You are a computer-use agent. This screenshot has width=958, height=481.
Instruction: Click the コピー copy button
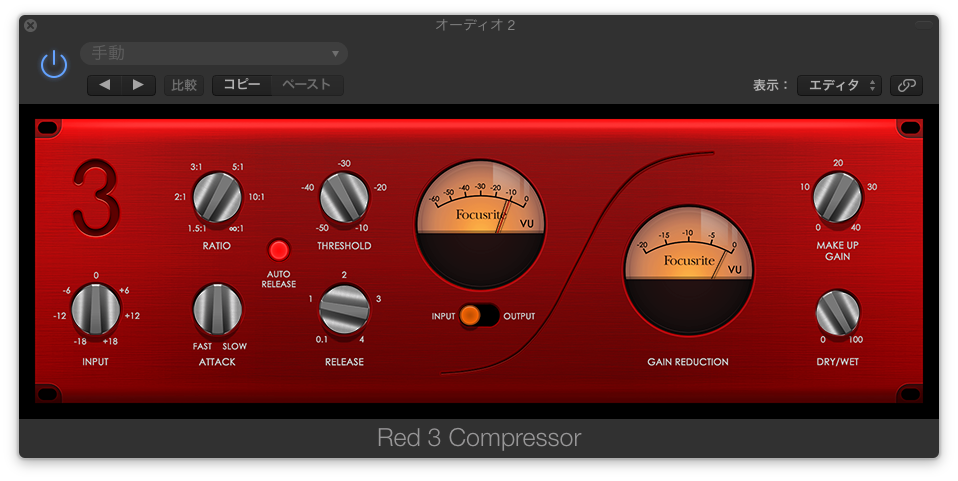click(x=242, y=85)
